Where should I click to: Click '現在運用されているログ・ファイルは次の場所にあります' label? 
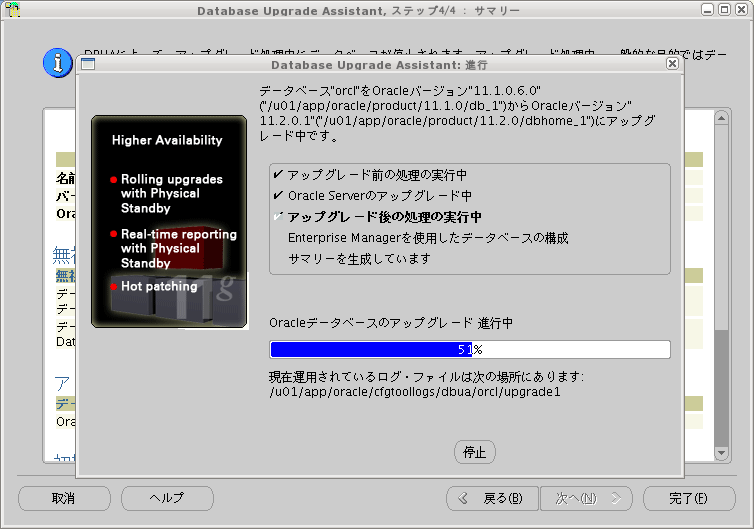tap(426, 377)
